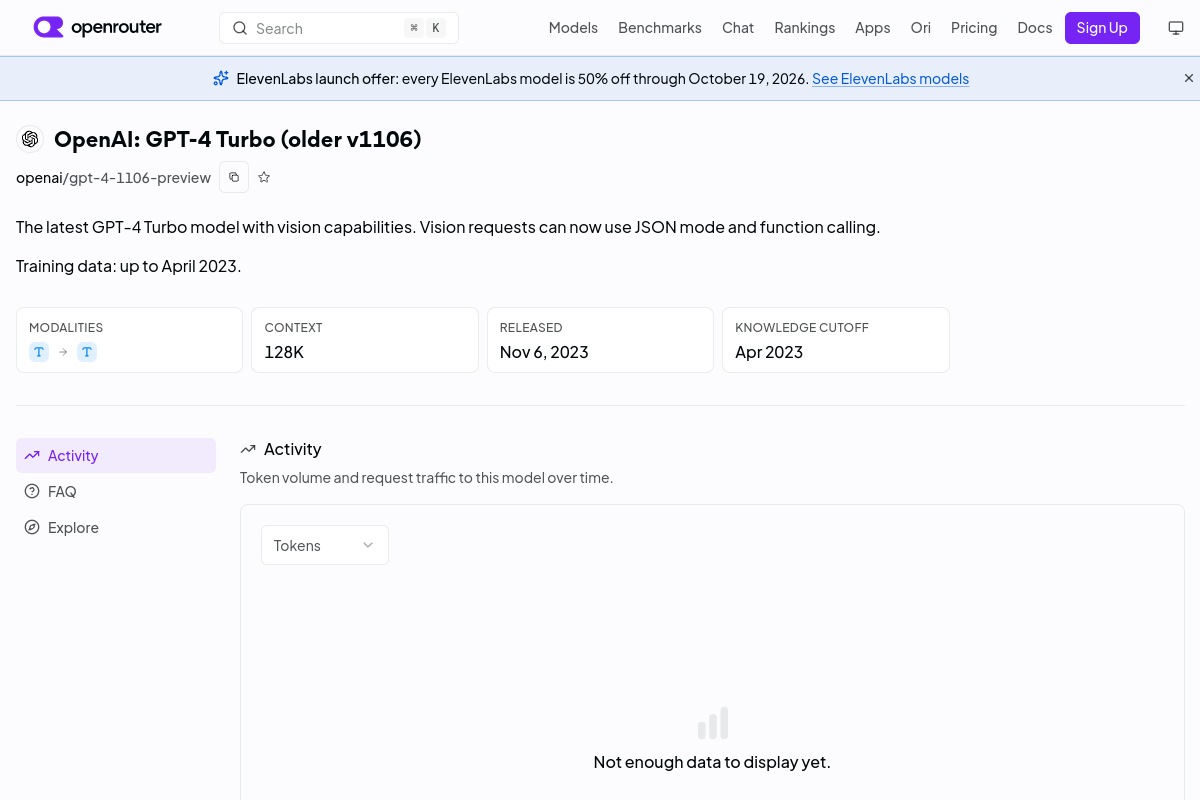Click the OpenAI logo beside model title
This screenshot has width=1200, height=800.
coord(30,139)
